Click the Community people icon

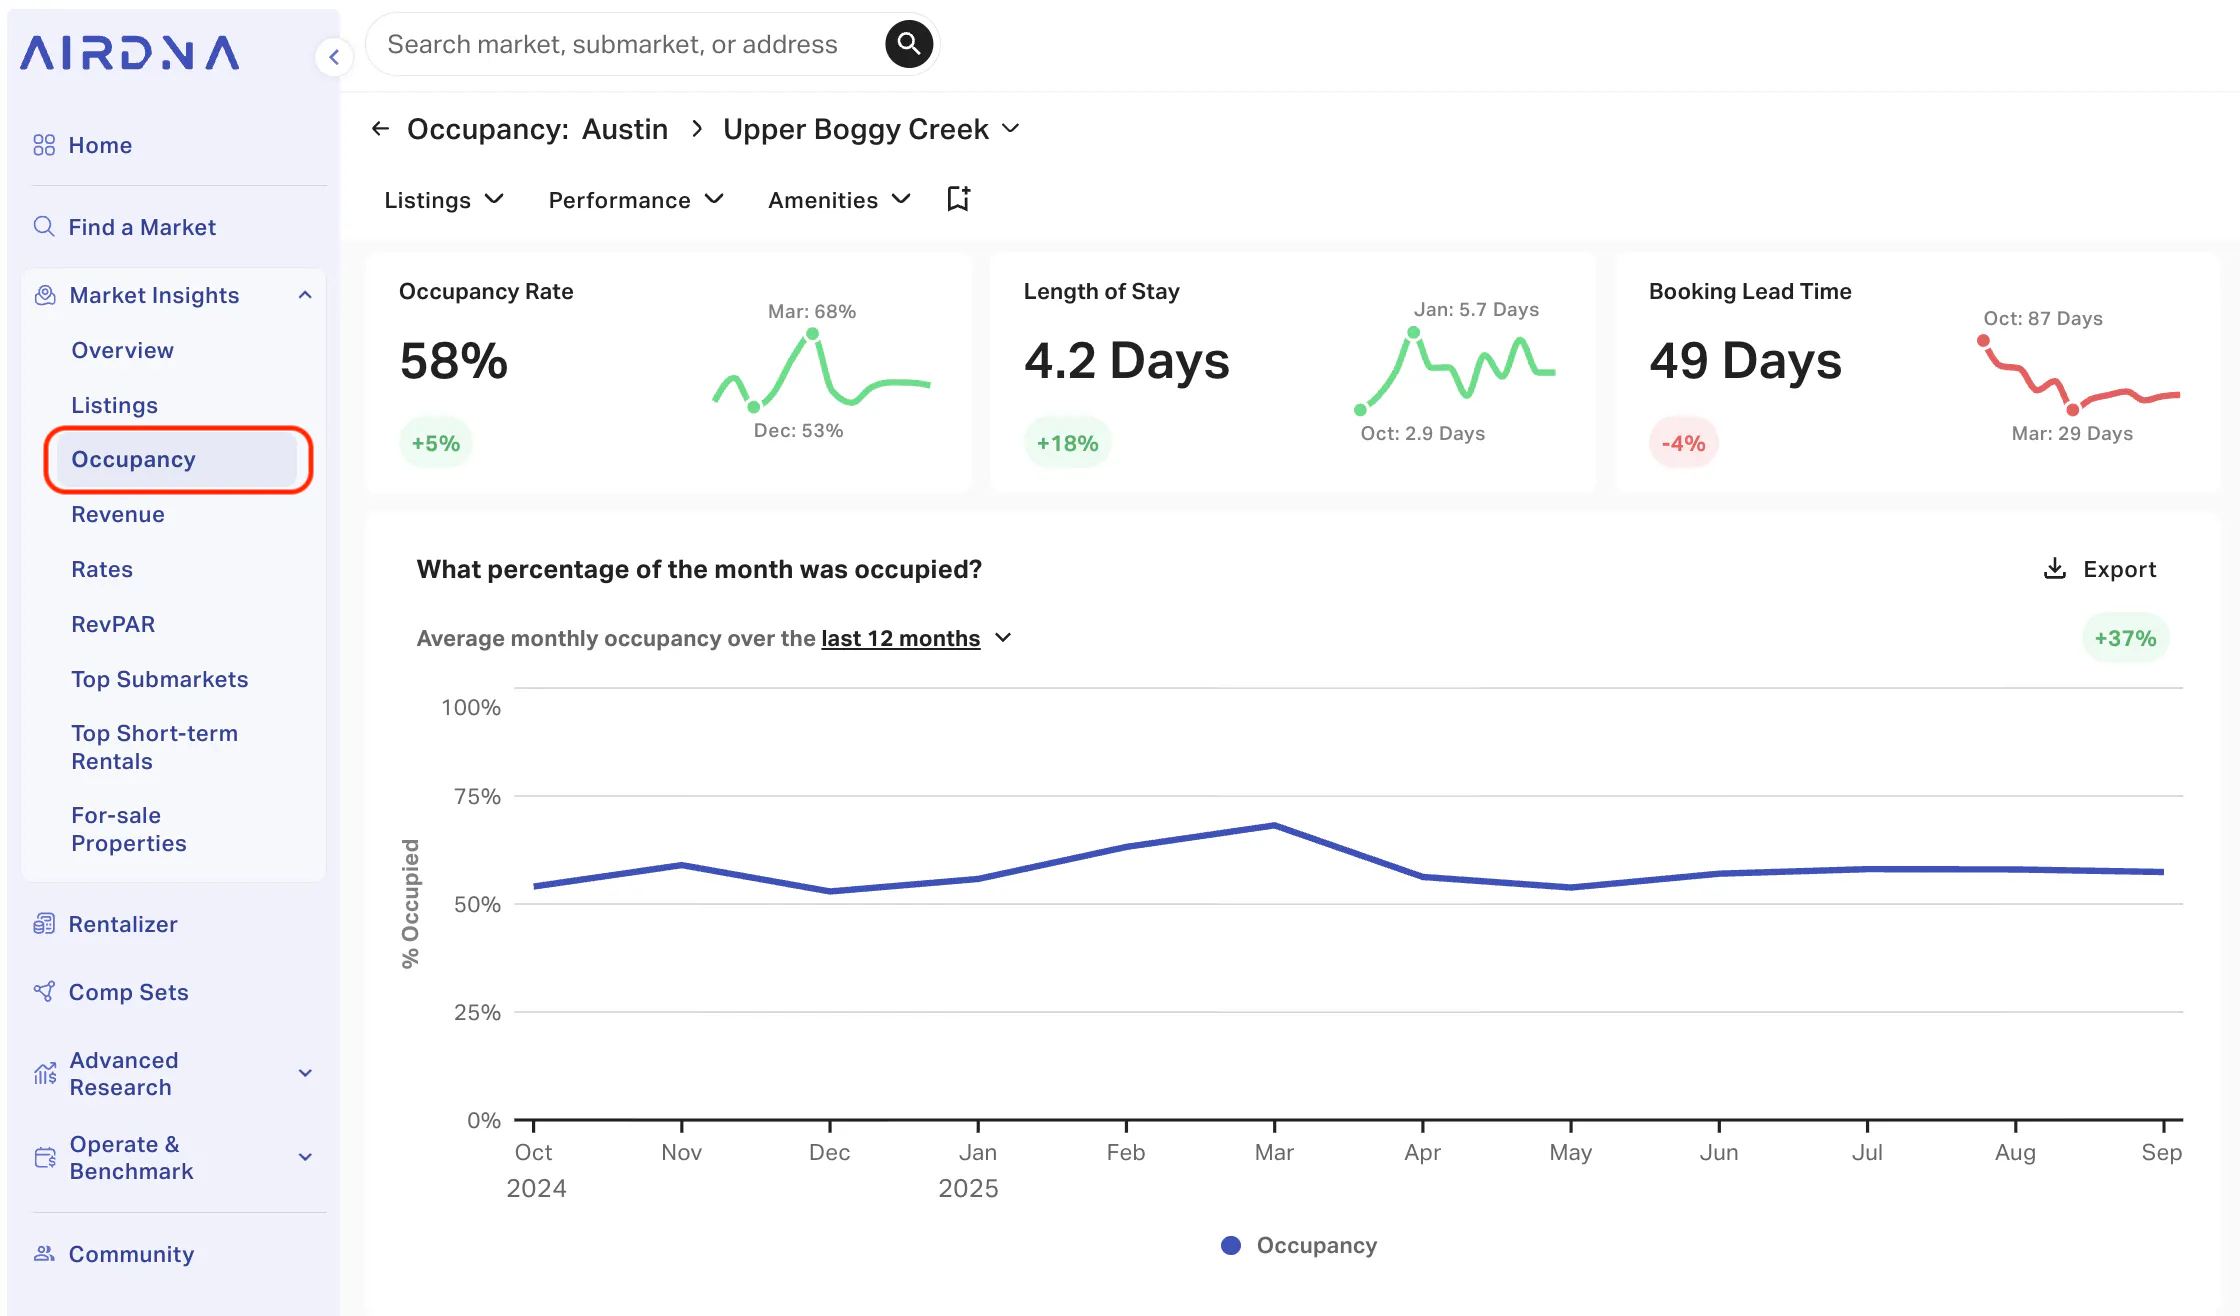(44, 1253)
